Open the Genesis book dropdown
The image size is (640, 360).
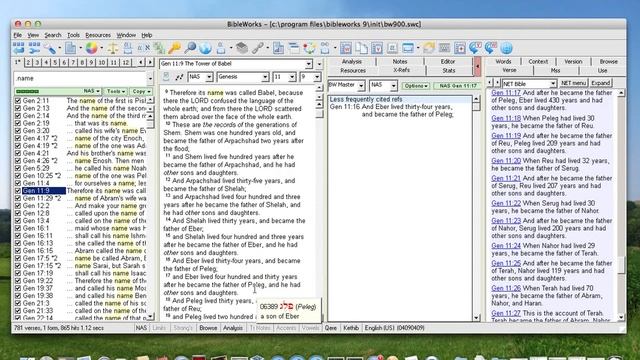pos(265,77)
